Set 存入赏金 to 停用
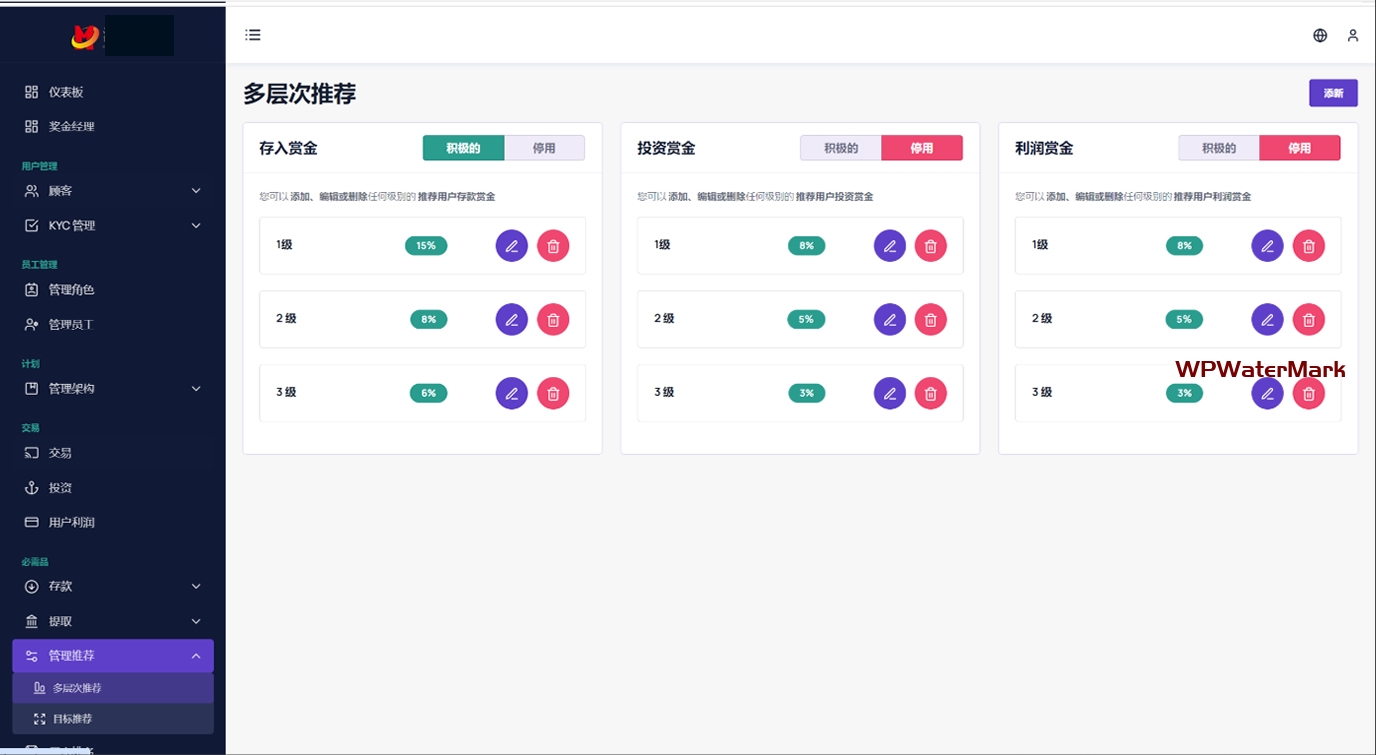The image size is (1376, 755). point(544,148)
